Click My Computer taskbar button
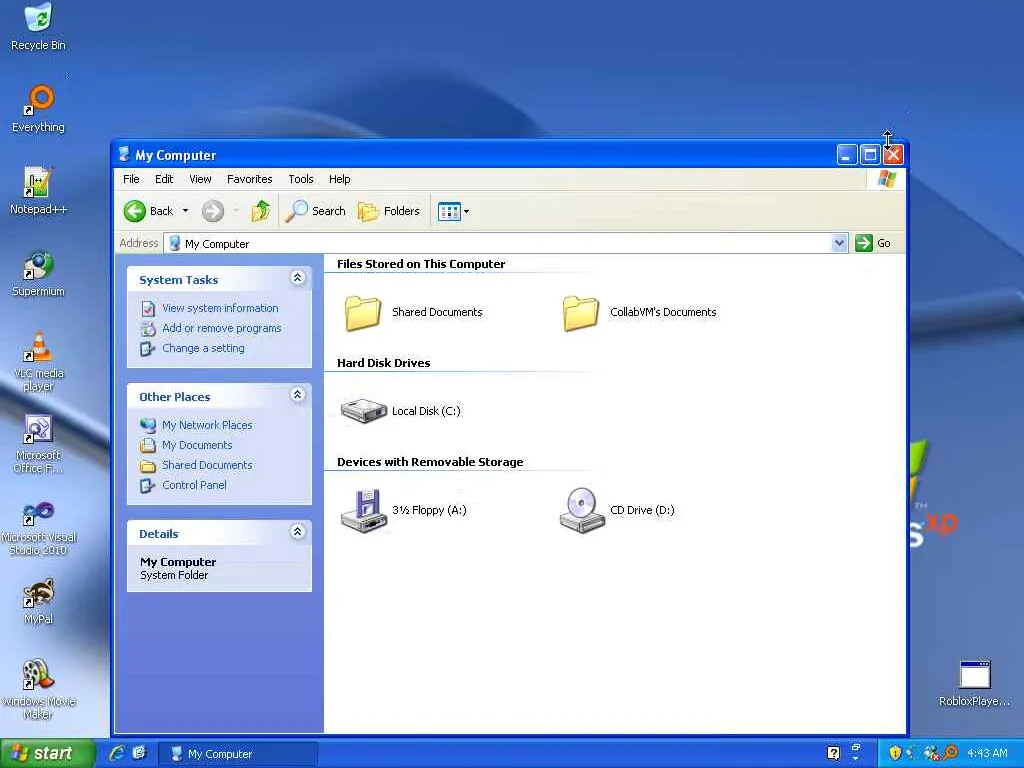 pyautogui.click(x=238, y=754)
